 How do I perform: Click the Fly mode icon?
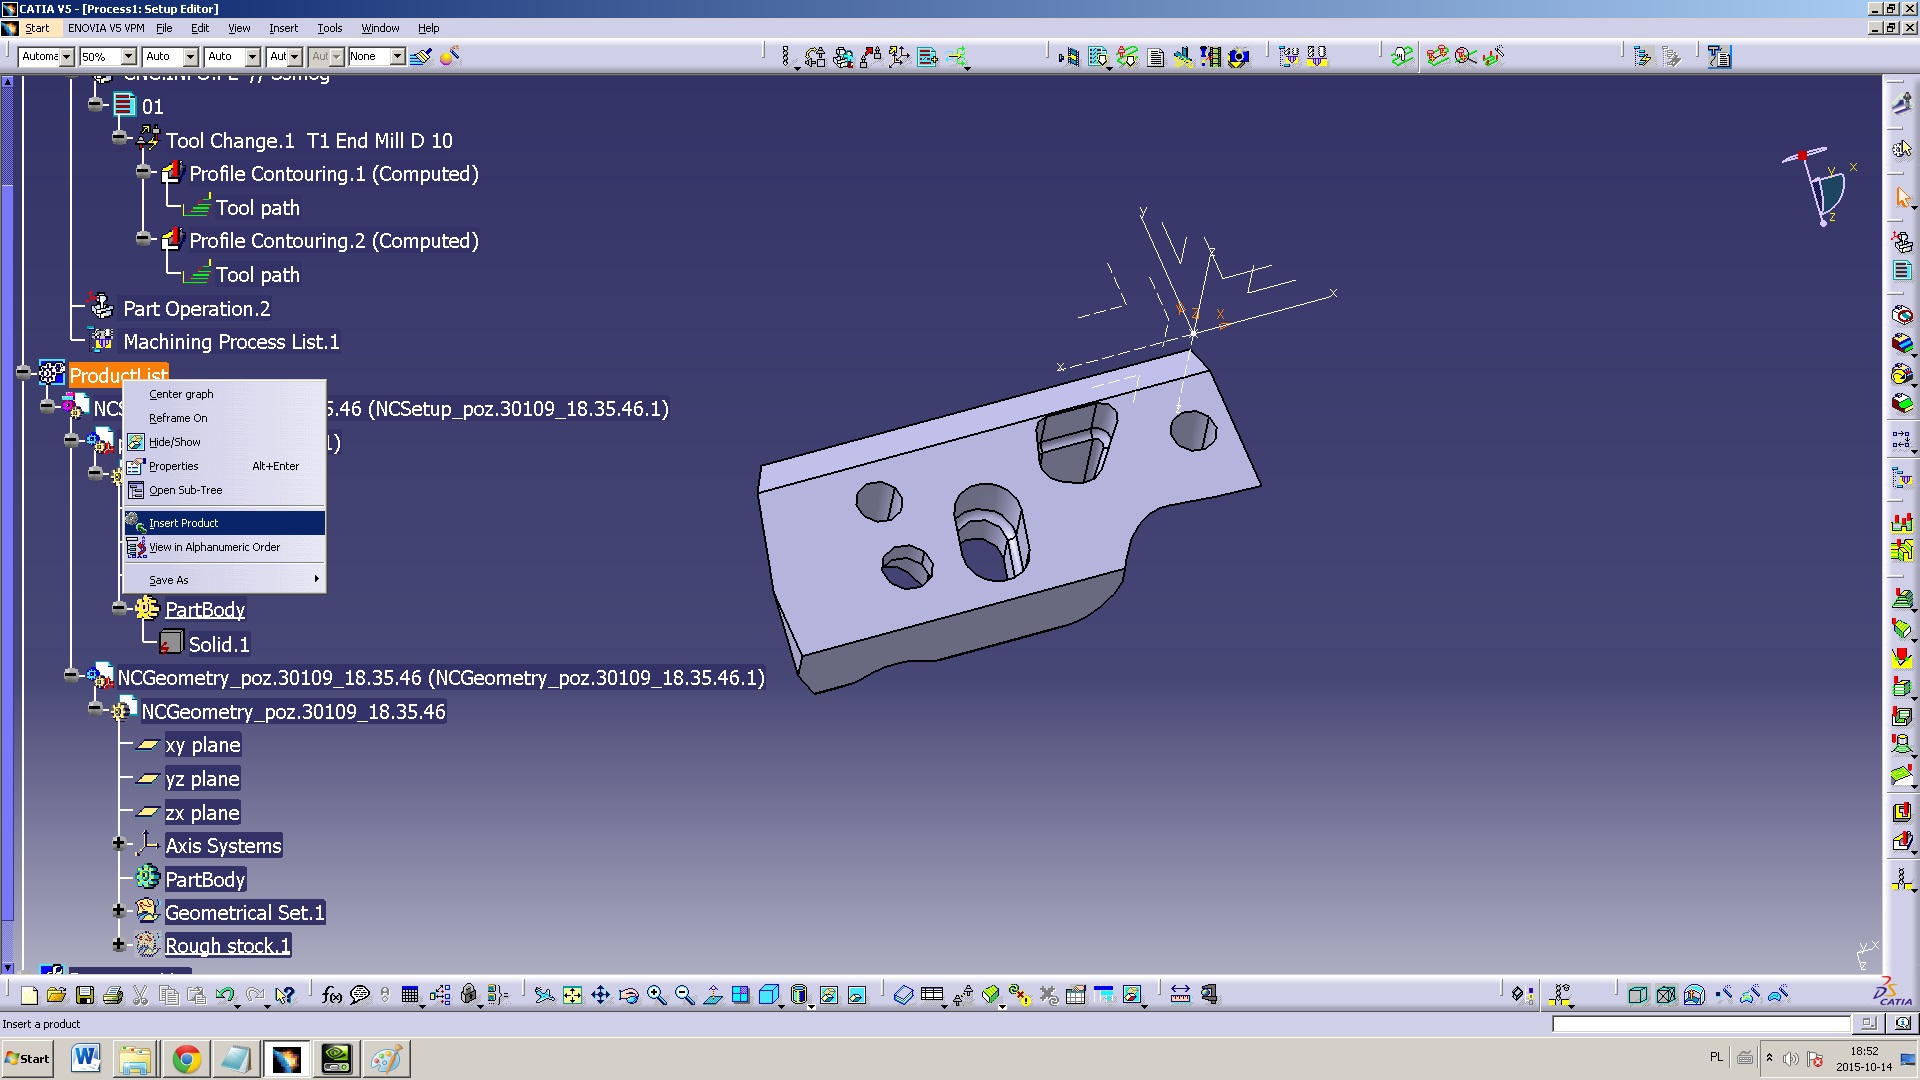(544, 995)
